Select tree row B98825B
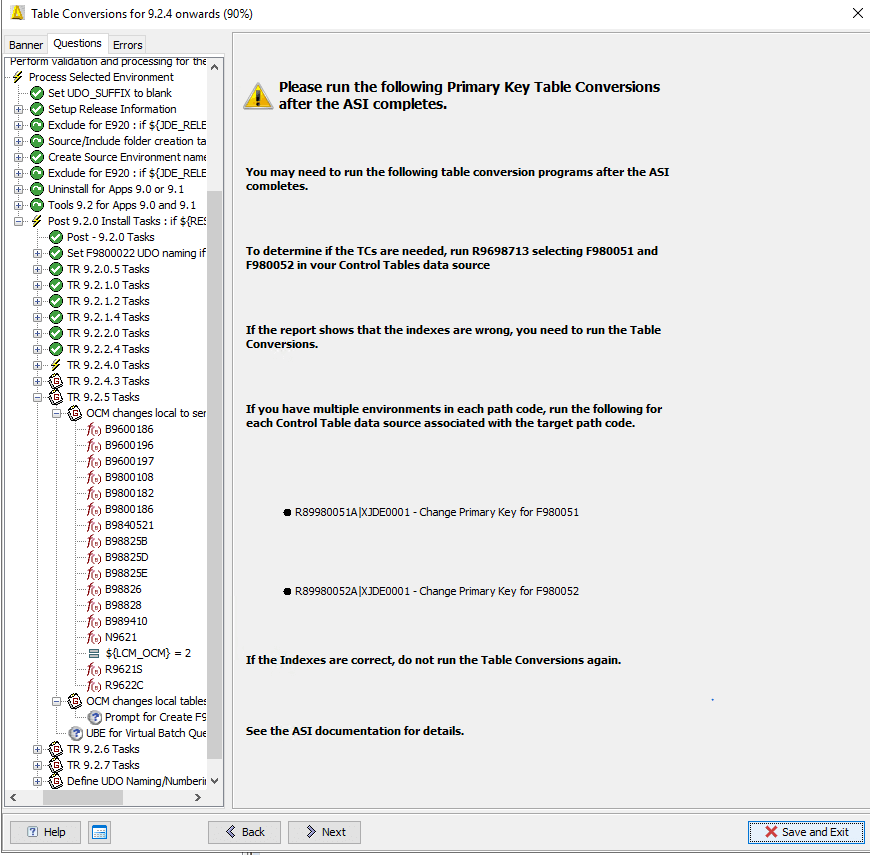 click(126, 542)
